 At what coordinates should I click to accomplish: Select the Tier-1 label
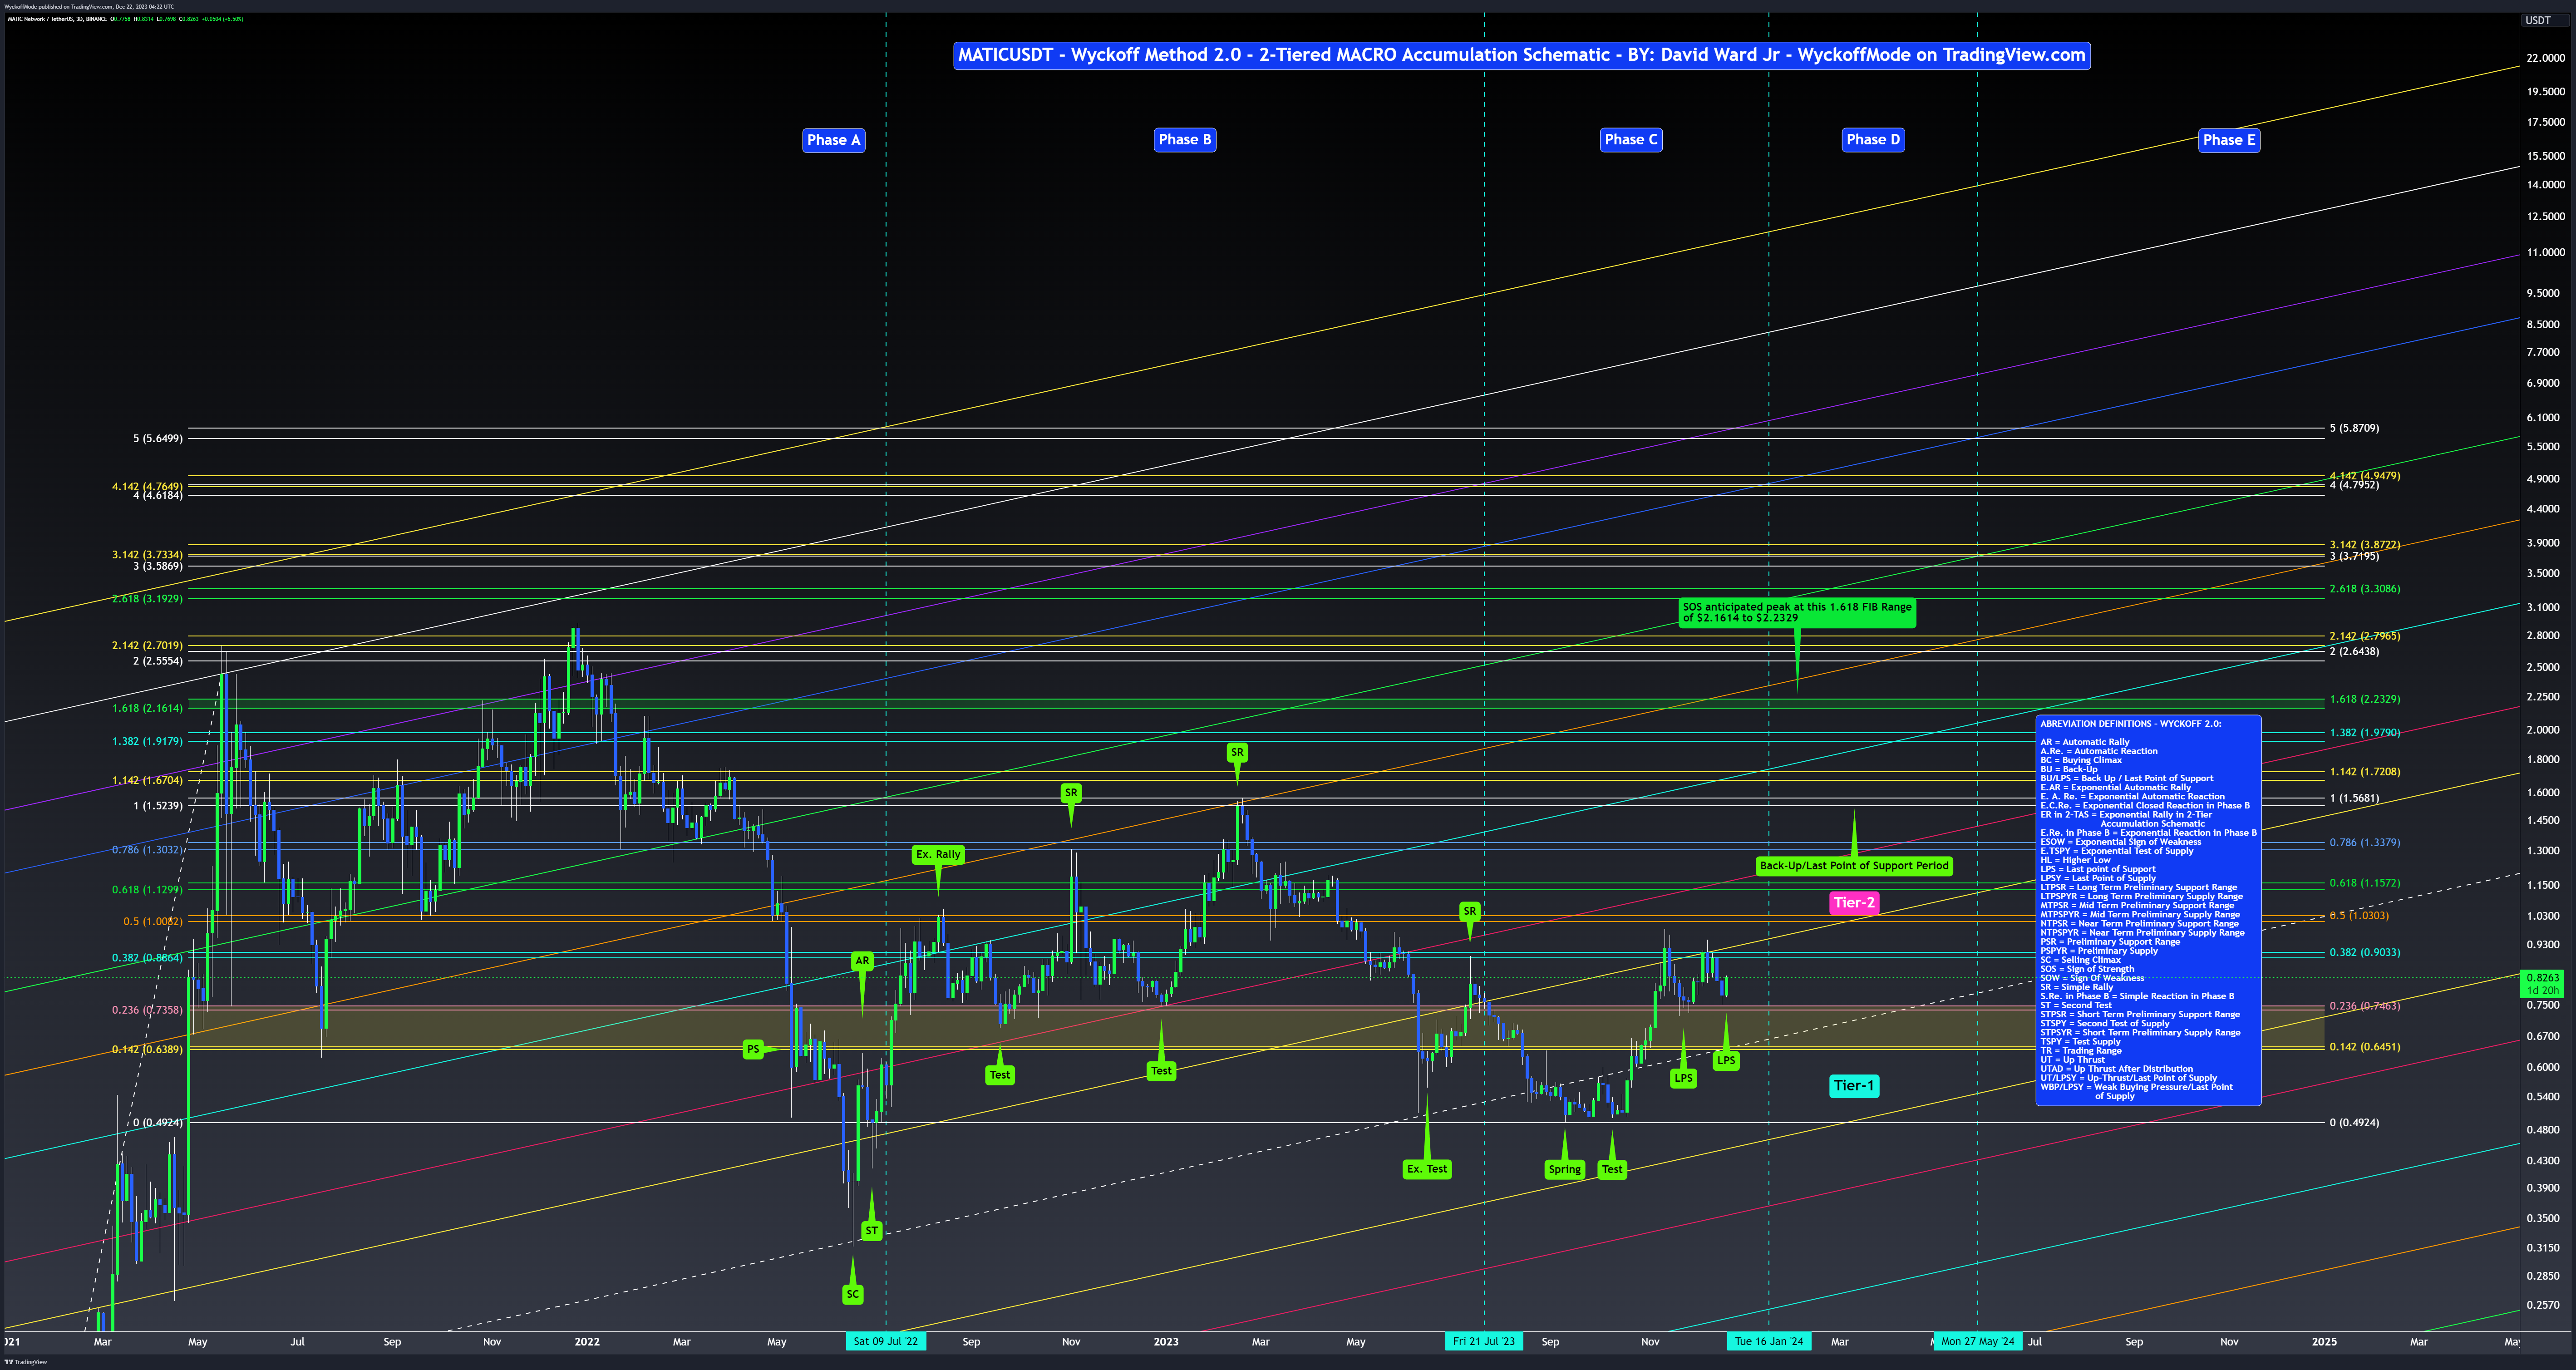(1854, 1086)
